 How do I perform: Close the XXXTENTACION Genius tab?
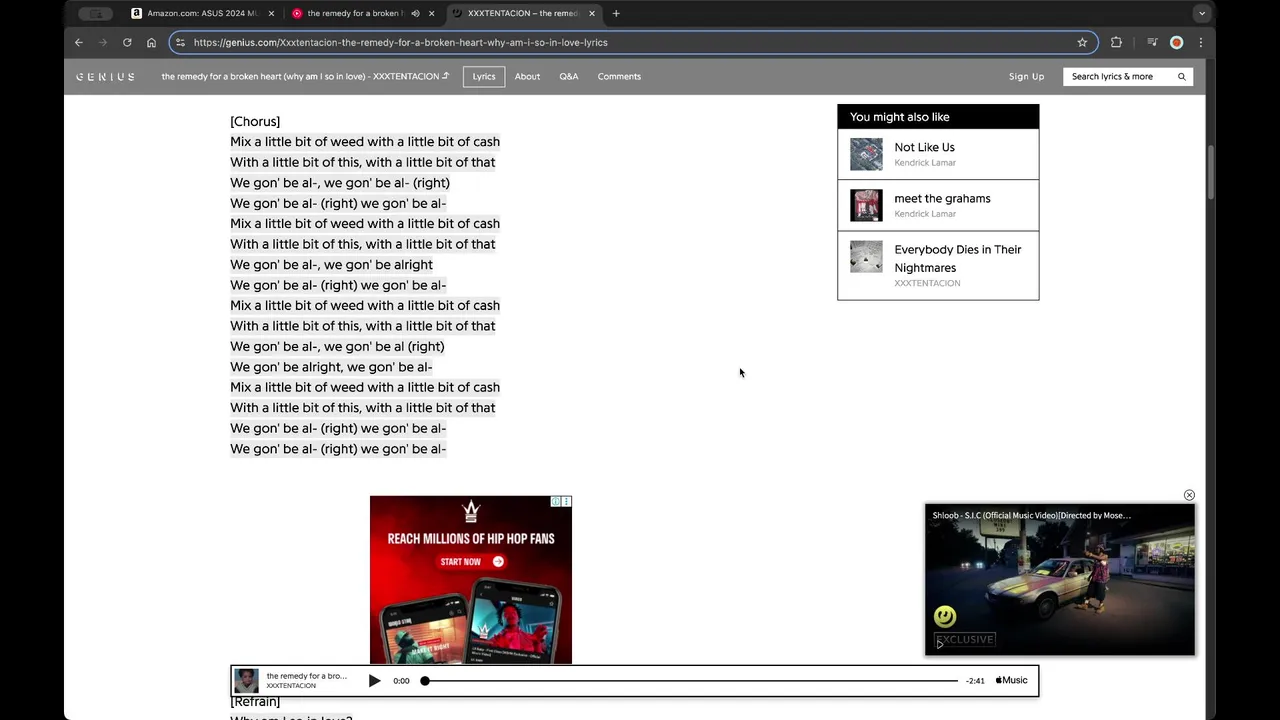point(592,13)
